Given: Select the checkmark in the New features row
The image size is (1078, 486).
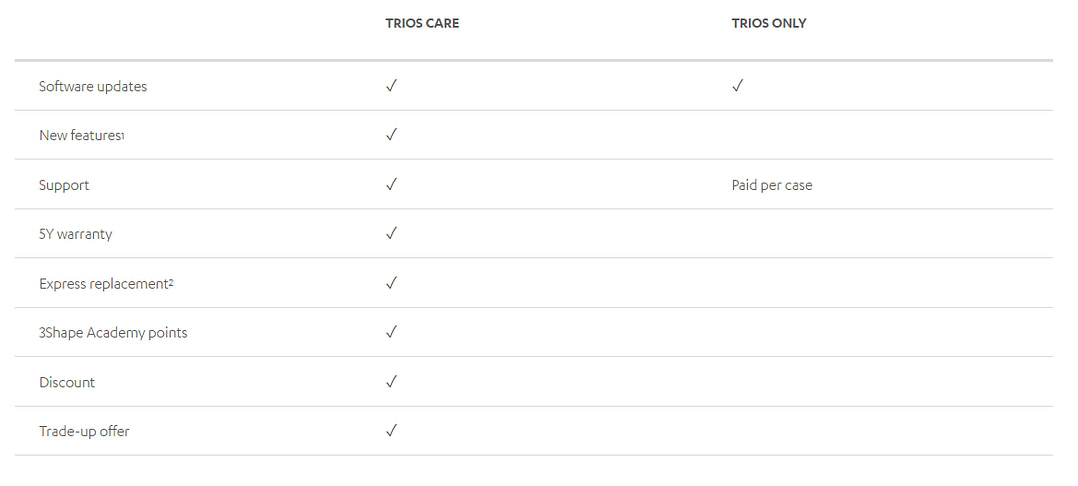Looking at the screenshot, I should click(x=391, y=135).
